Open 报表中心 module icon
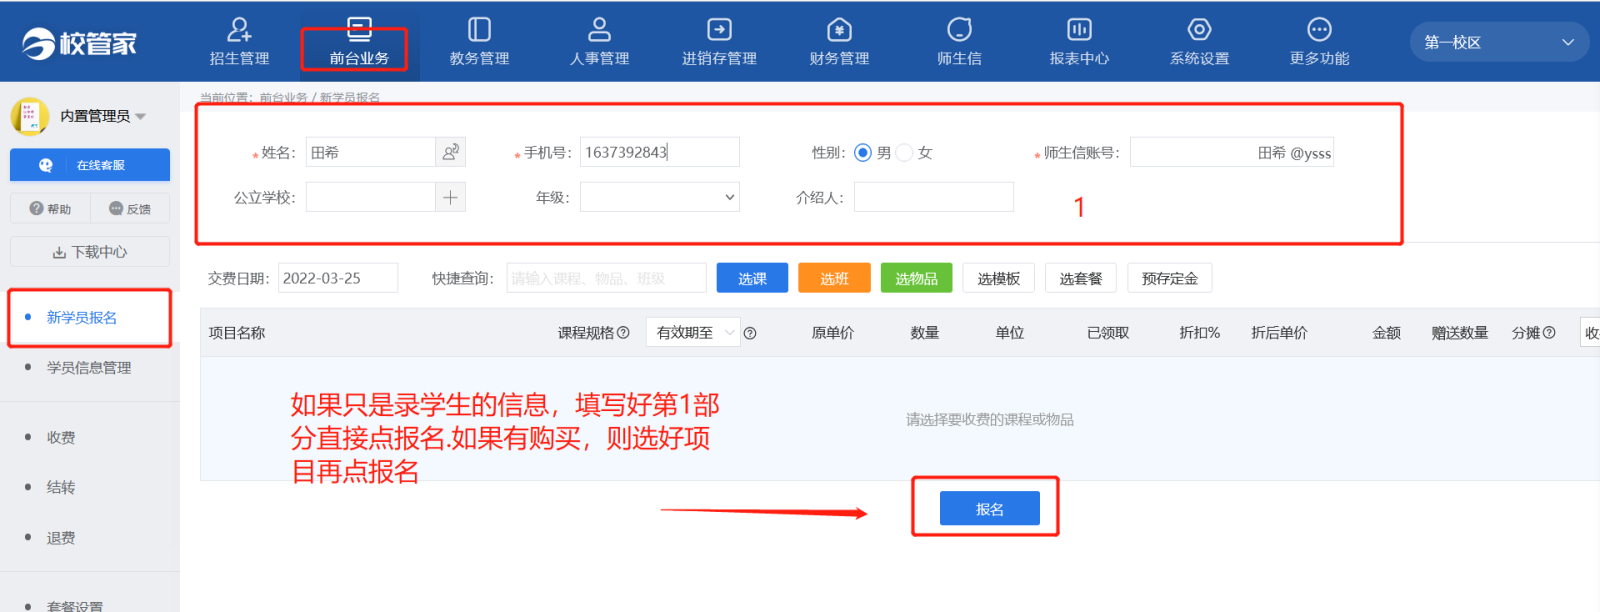 1079,30
